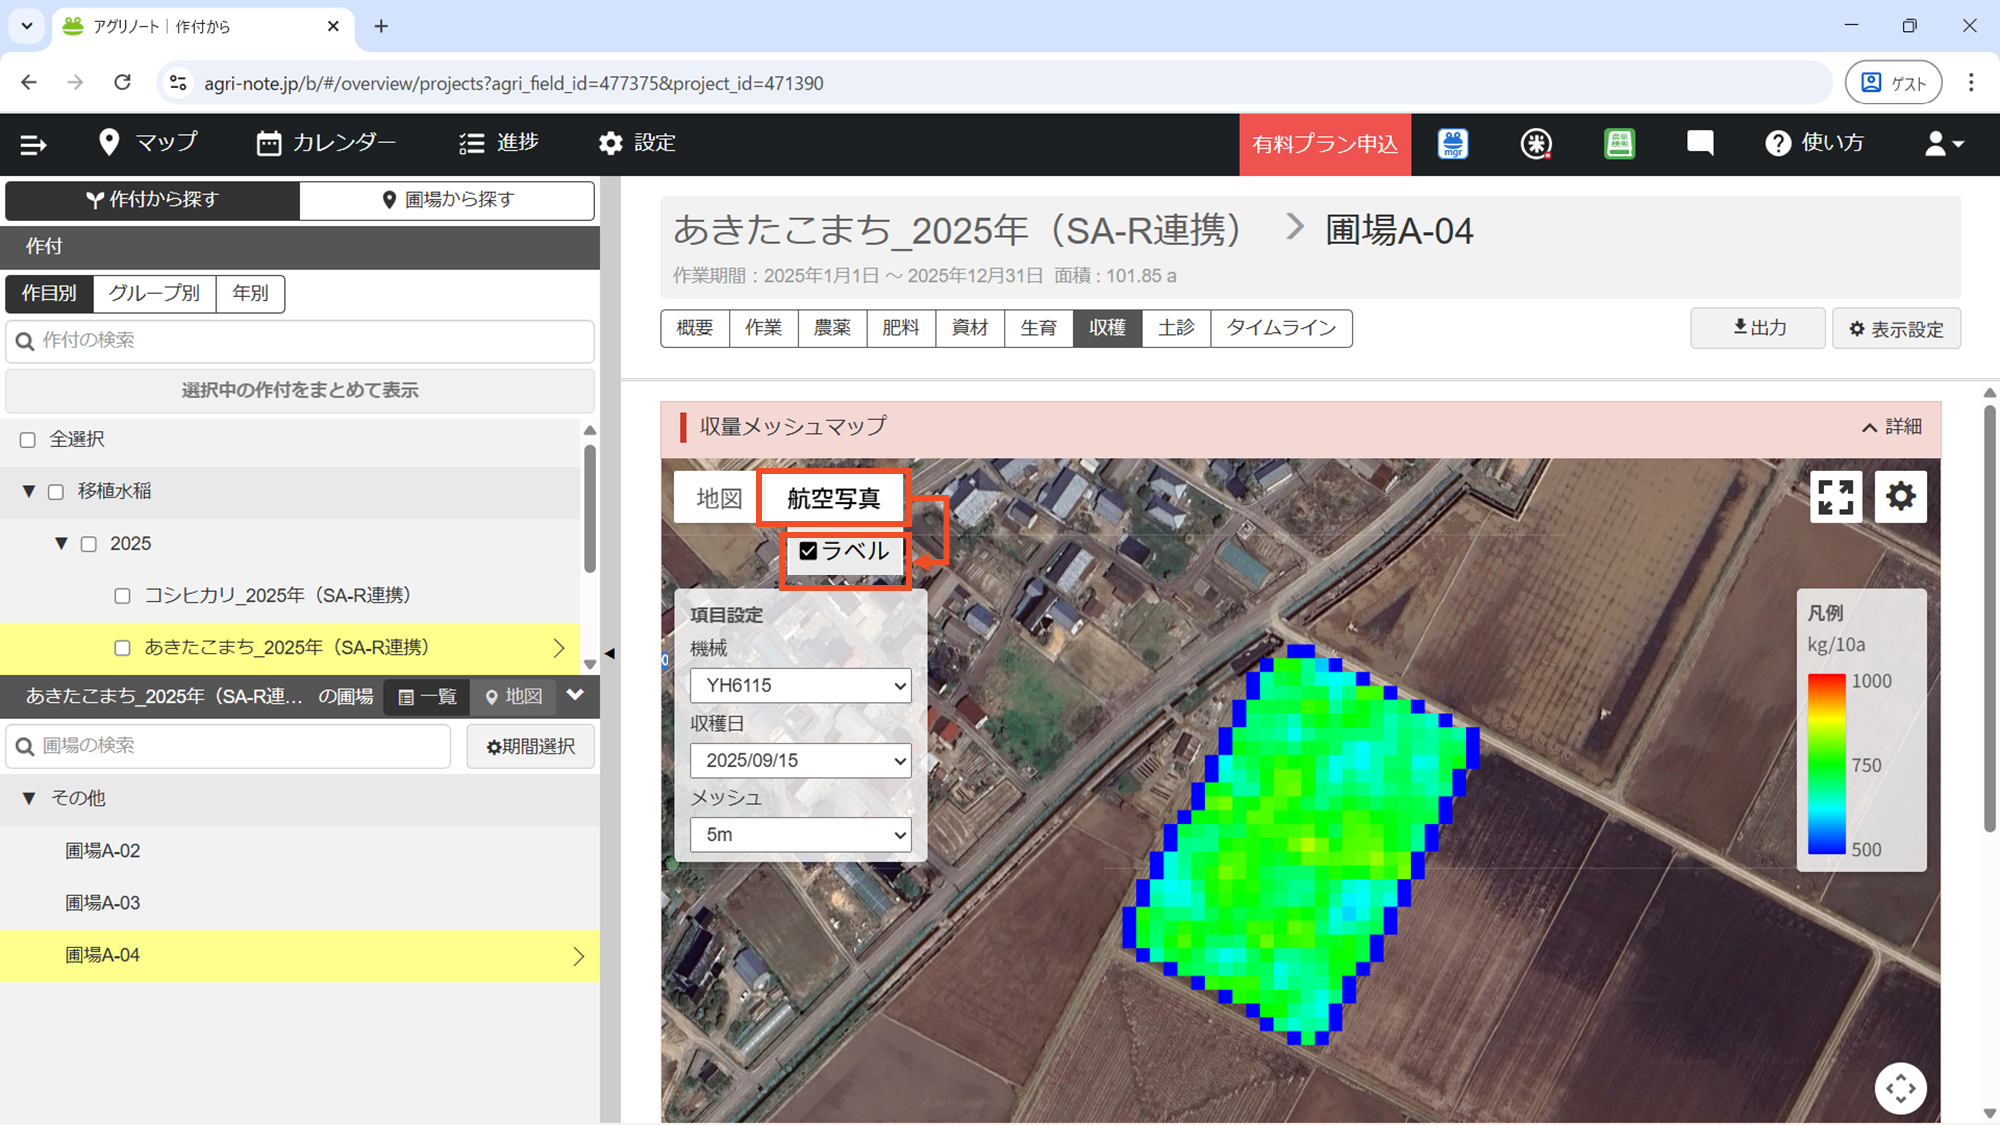Open 表示設定 display settings
This screenshot has height=1125, width=2000.
click(x=1896, y=328)
